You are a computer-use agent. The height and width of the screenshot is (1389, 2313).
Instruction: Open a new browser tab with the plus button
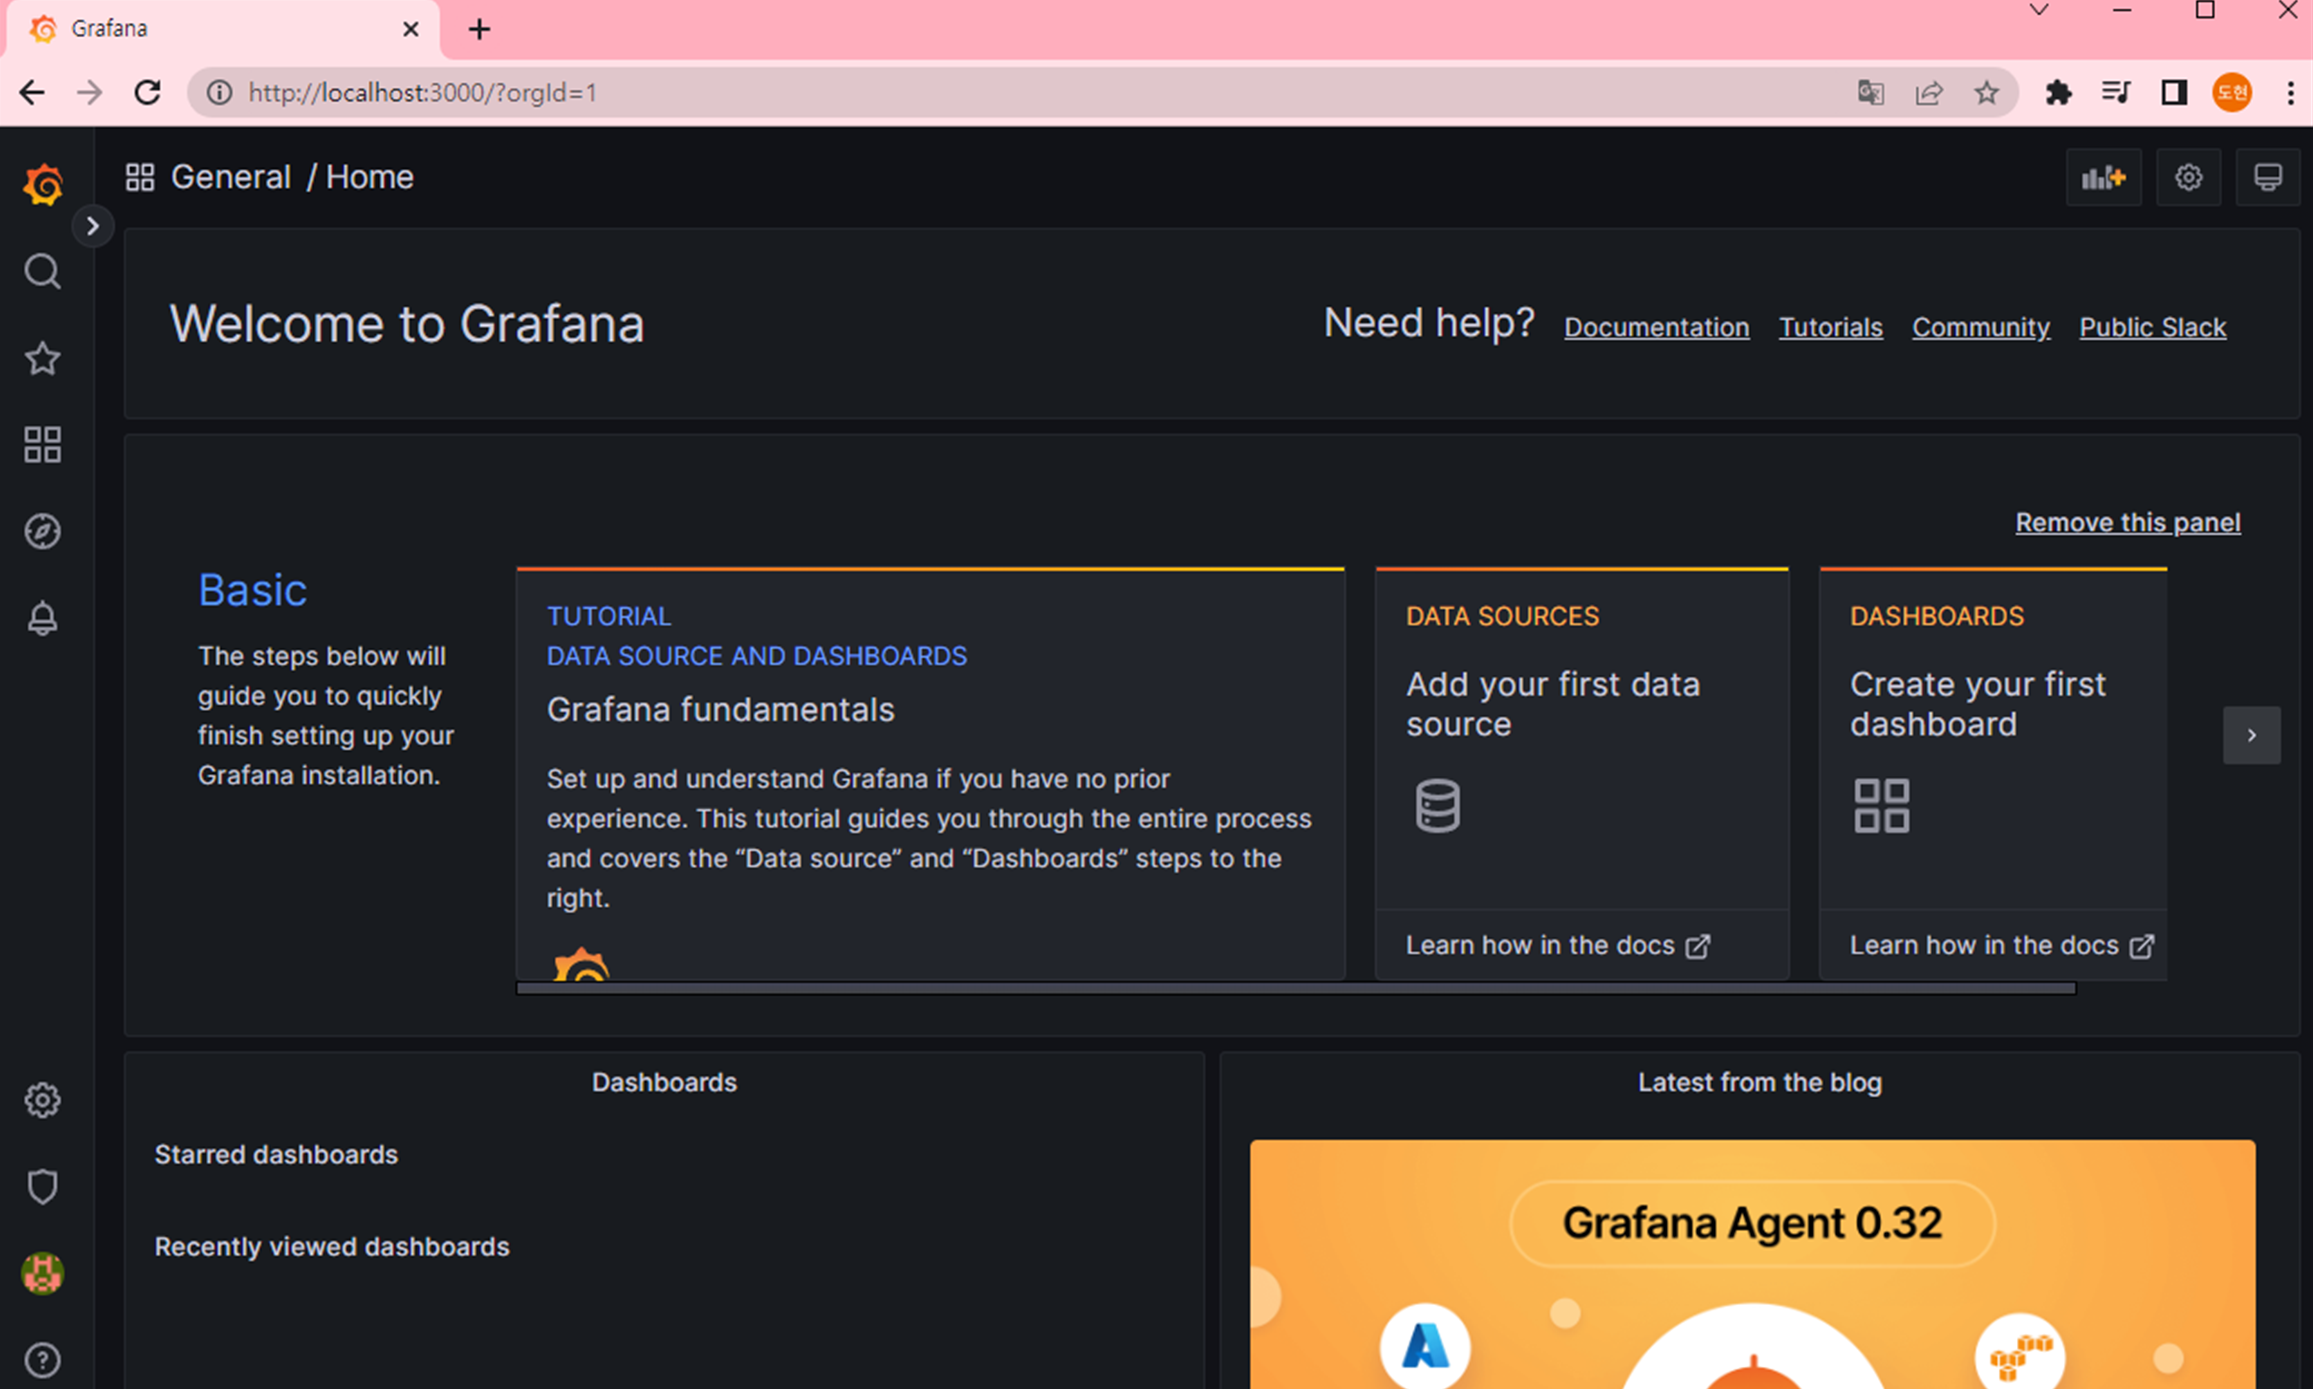tap(479, 29)
